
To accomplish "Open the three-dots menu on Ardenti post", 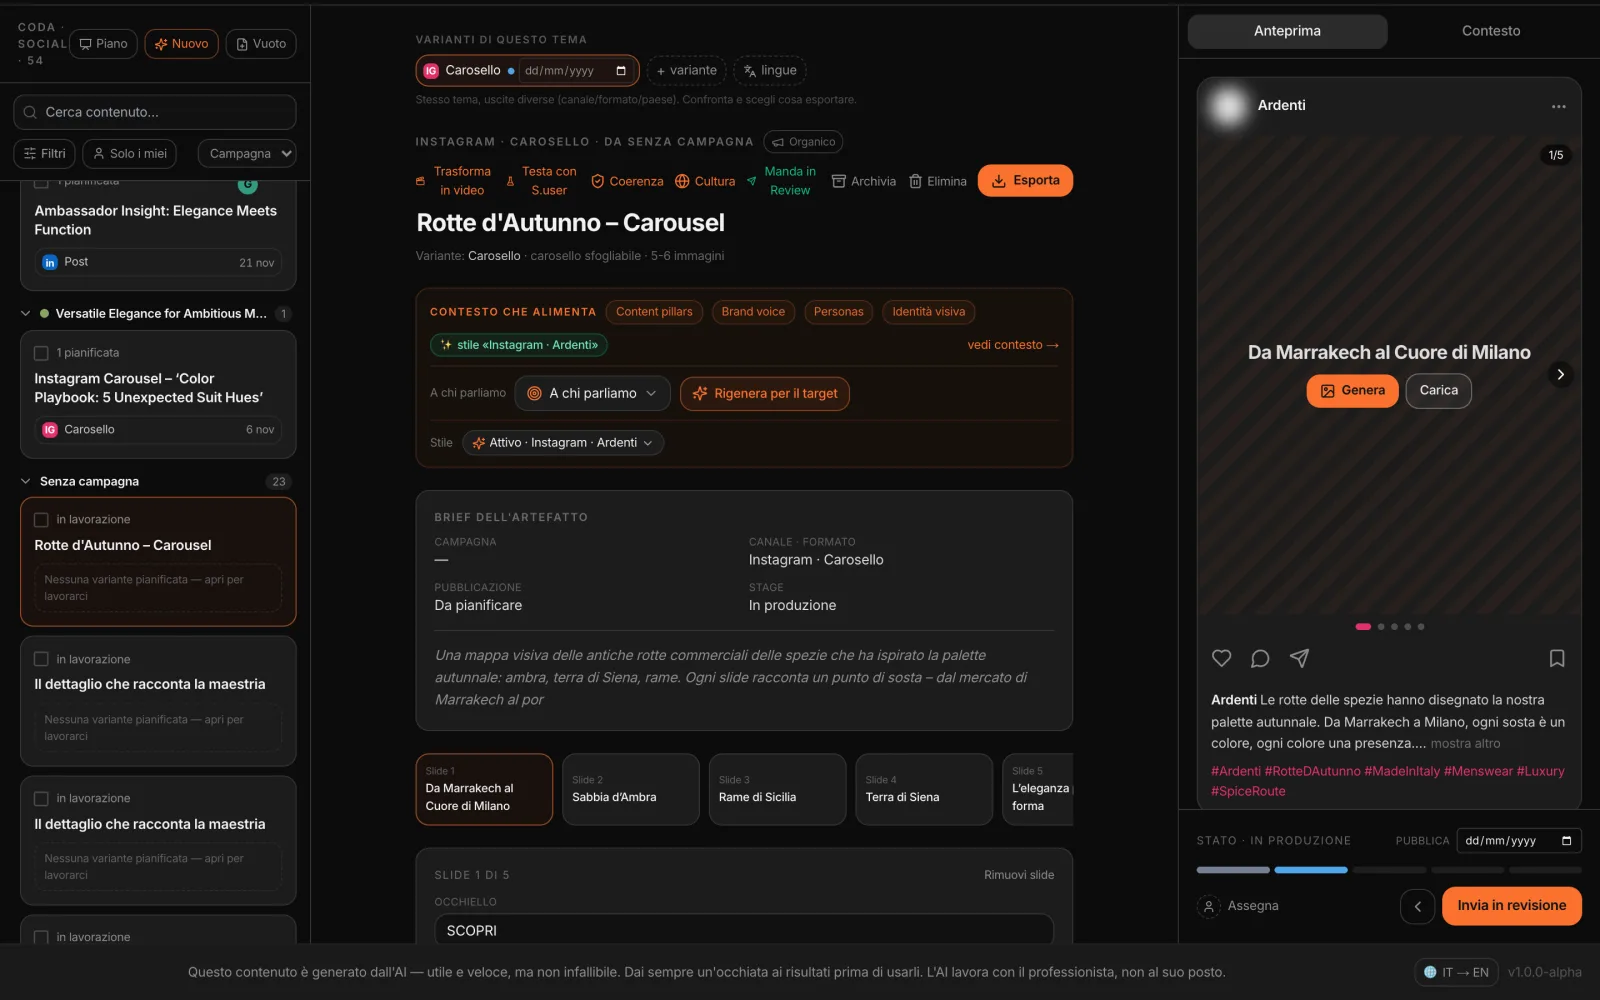I will pyautogui.click(x=1558, y=106).
